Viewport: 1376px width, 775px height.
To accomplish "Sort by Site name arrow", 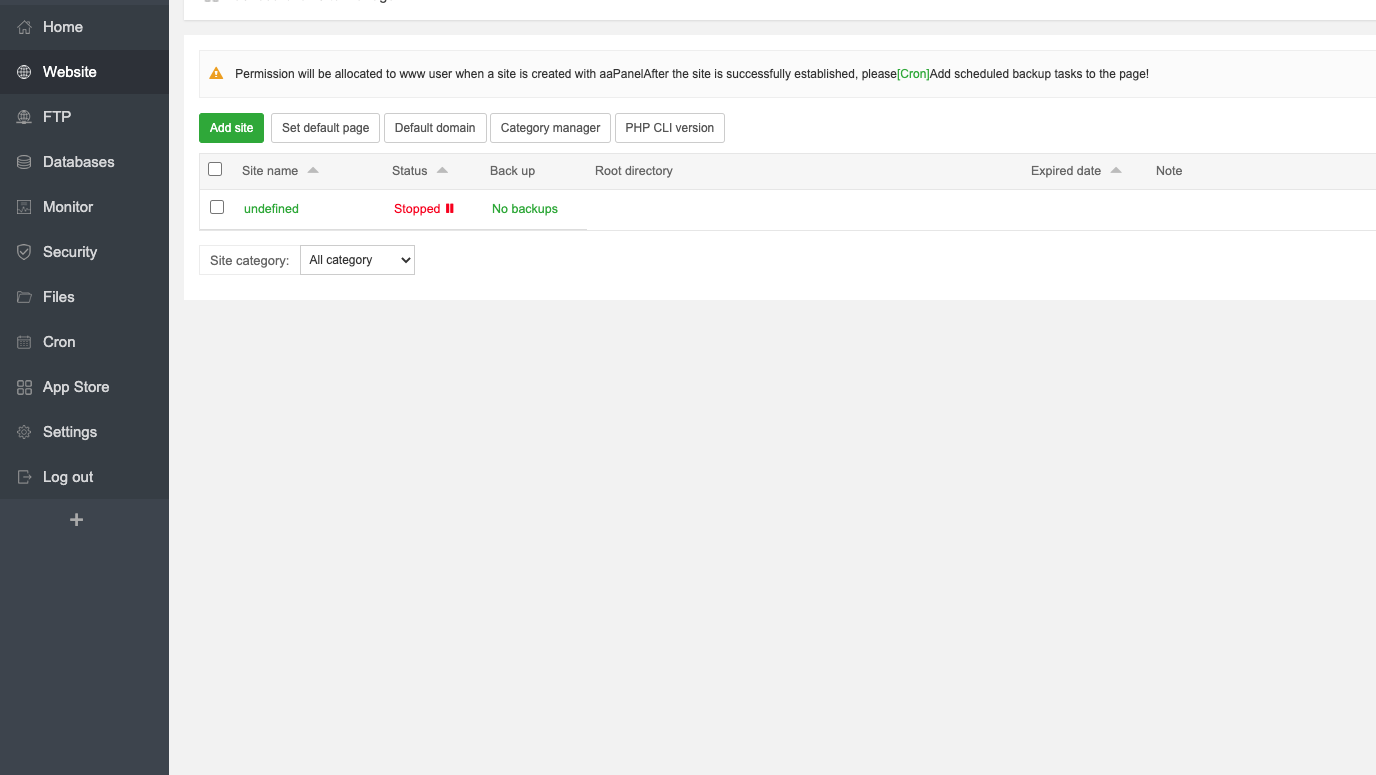I will [x=313, y=170].
